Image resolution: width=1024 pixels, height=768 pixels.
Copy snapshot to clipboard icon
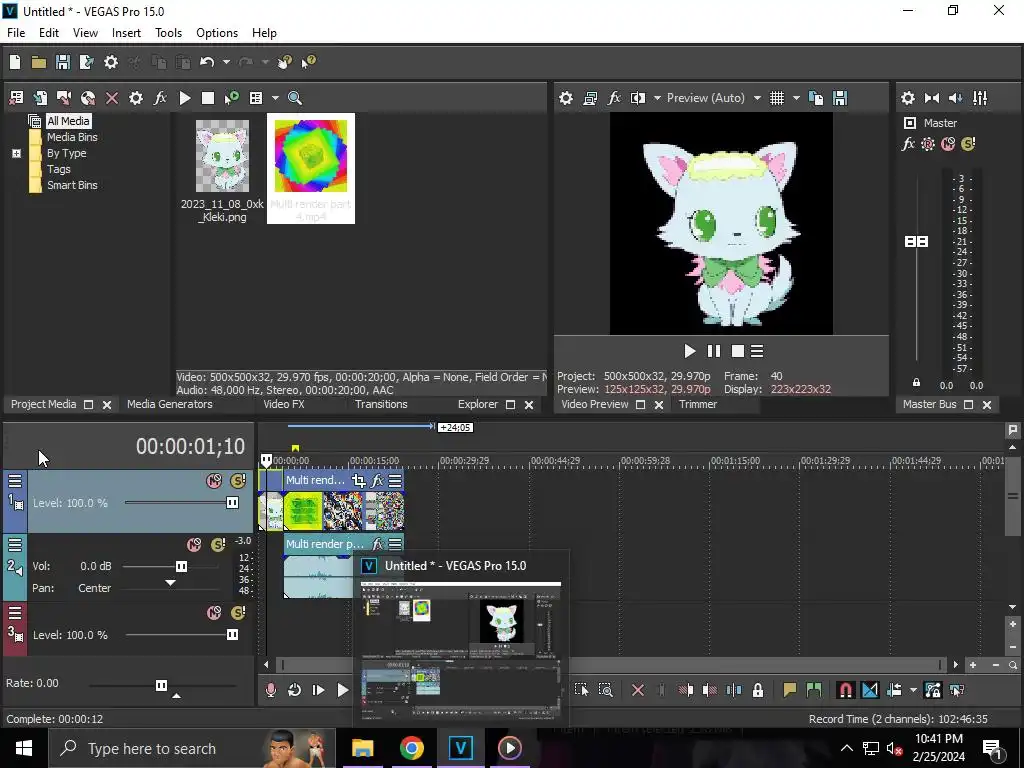(816, 98)
